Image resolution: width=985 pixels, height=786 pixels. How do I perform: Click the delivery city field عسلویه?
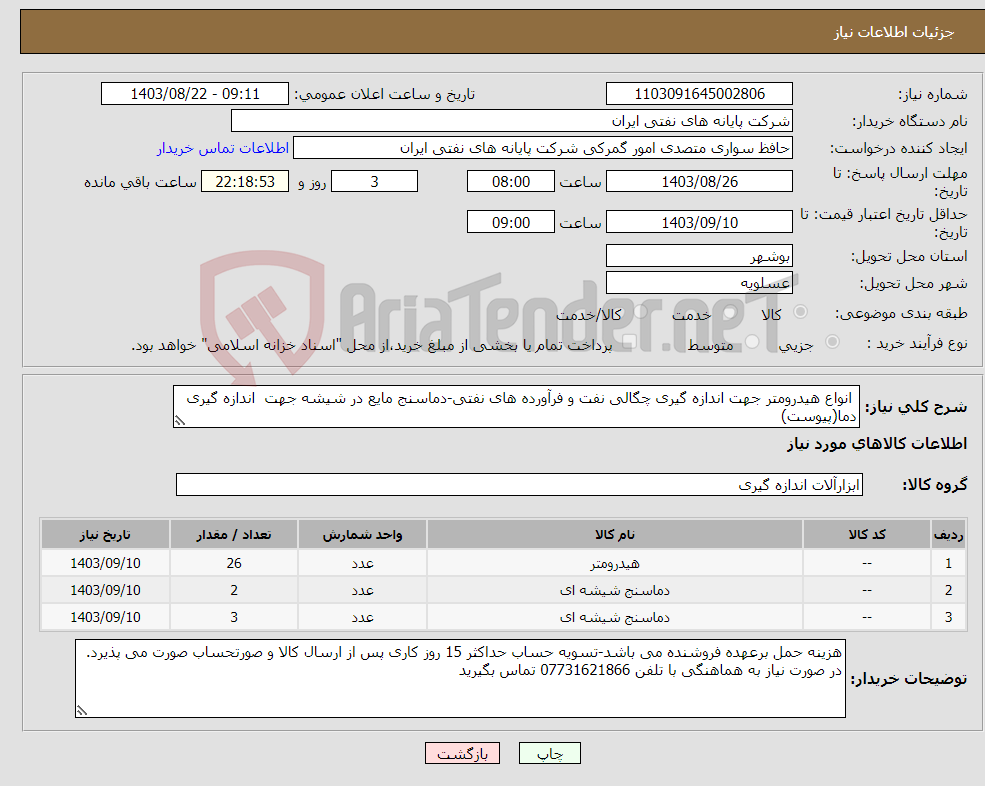699,283
